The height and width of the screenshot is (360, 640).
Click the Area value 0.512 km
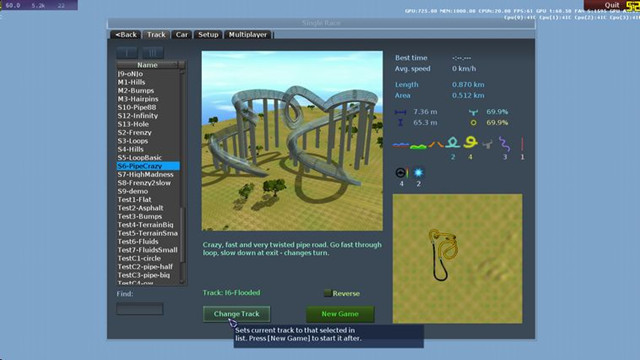[468, 95]
